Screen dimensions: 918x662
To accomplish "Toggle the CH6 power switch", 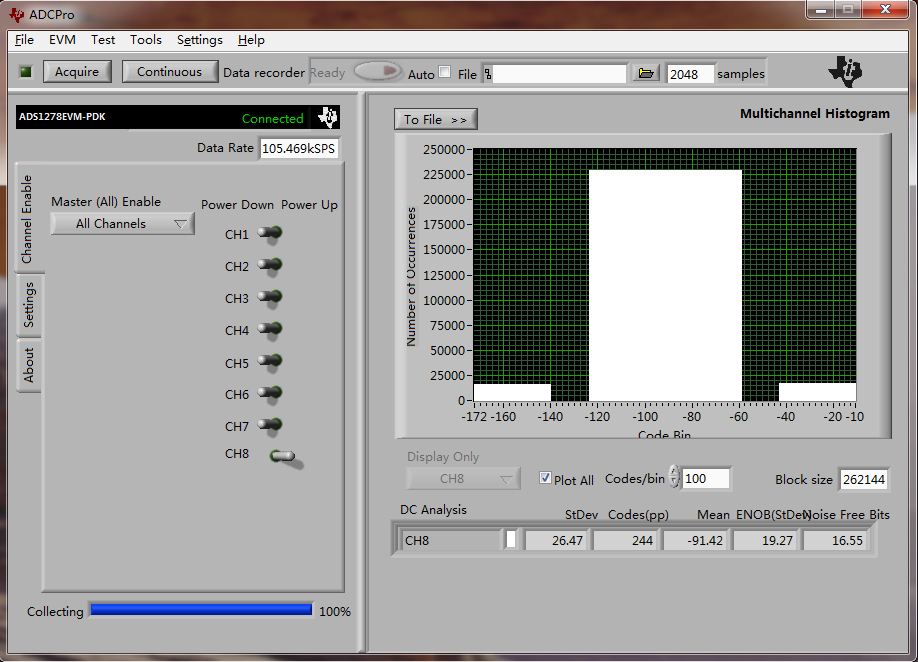I will click(270, 394).
